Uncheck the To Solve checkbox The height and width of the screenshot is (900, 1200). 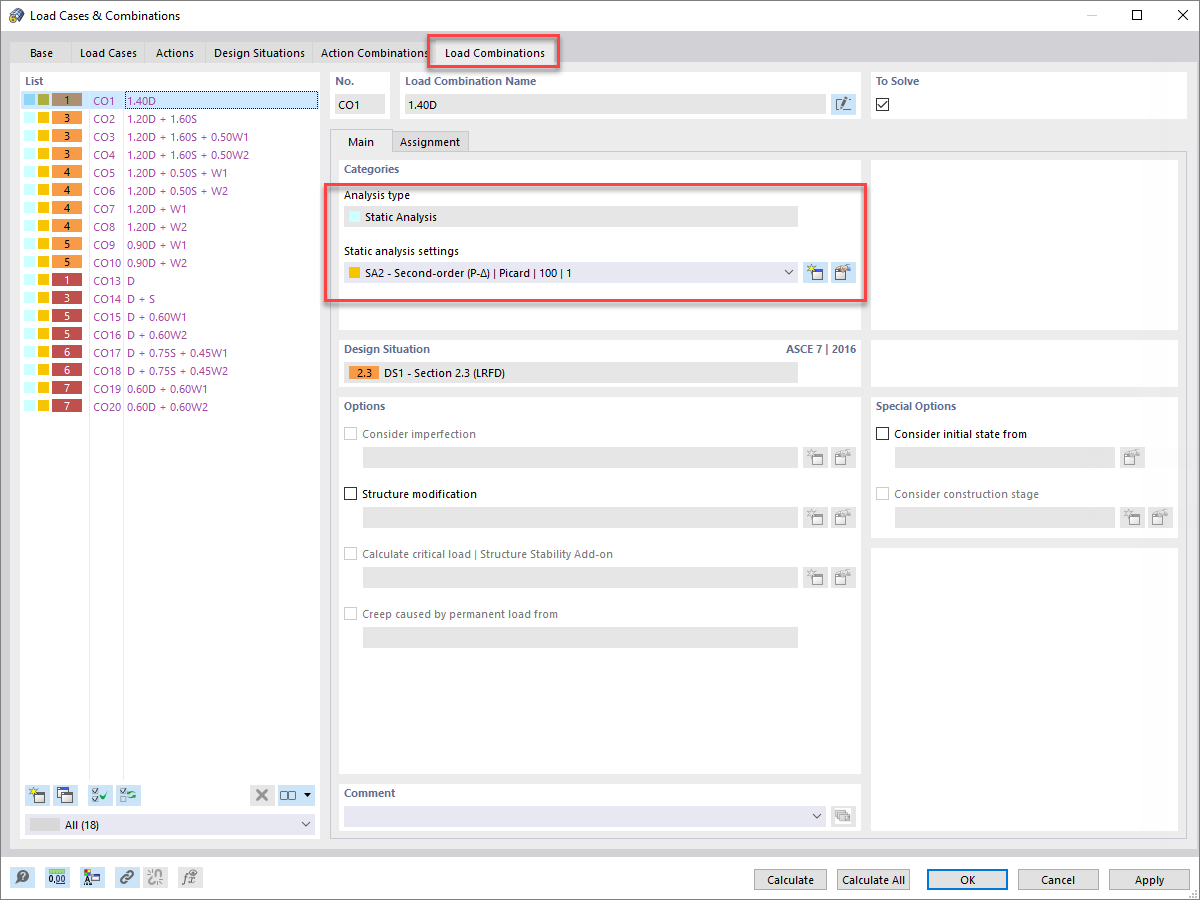882,104
